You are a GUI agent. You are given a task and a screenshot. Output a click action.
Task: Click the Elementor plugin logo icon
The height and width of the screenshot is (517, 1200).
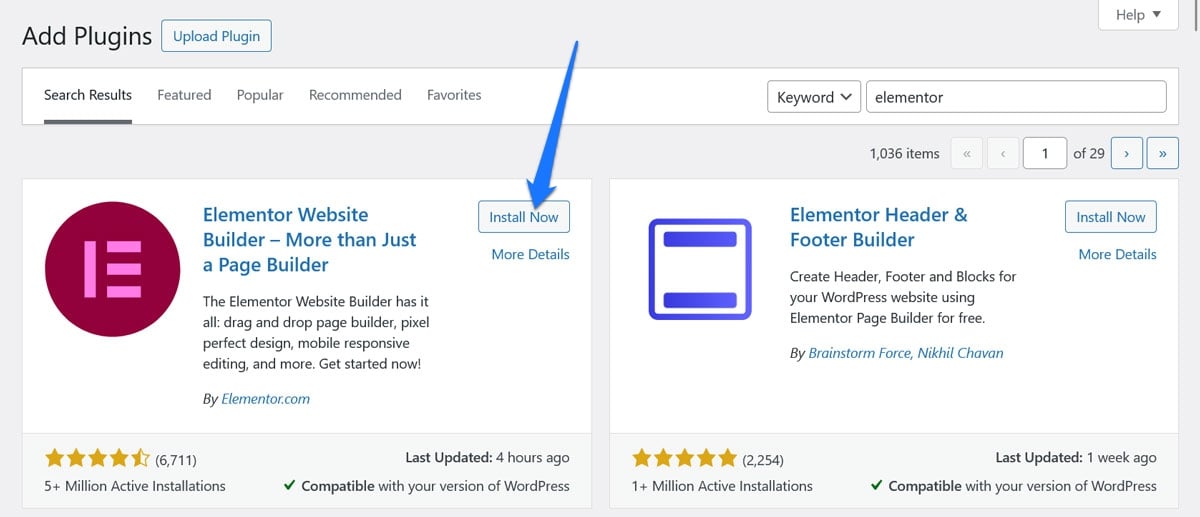111,269
